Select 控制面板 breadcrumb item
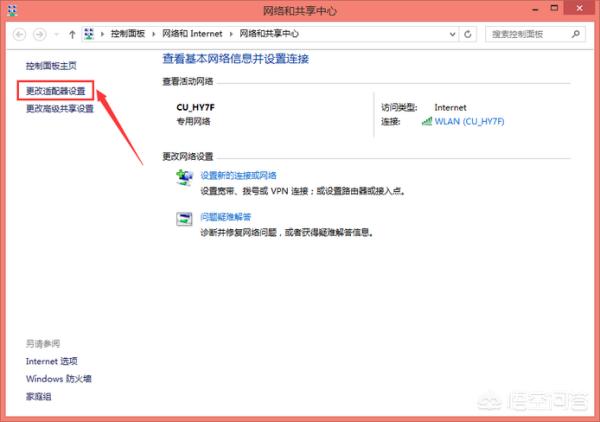Image resolution: width=600 pixels, height=422 pixels. click(128, 34)
